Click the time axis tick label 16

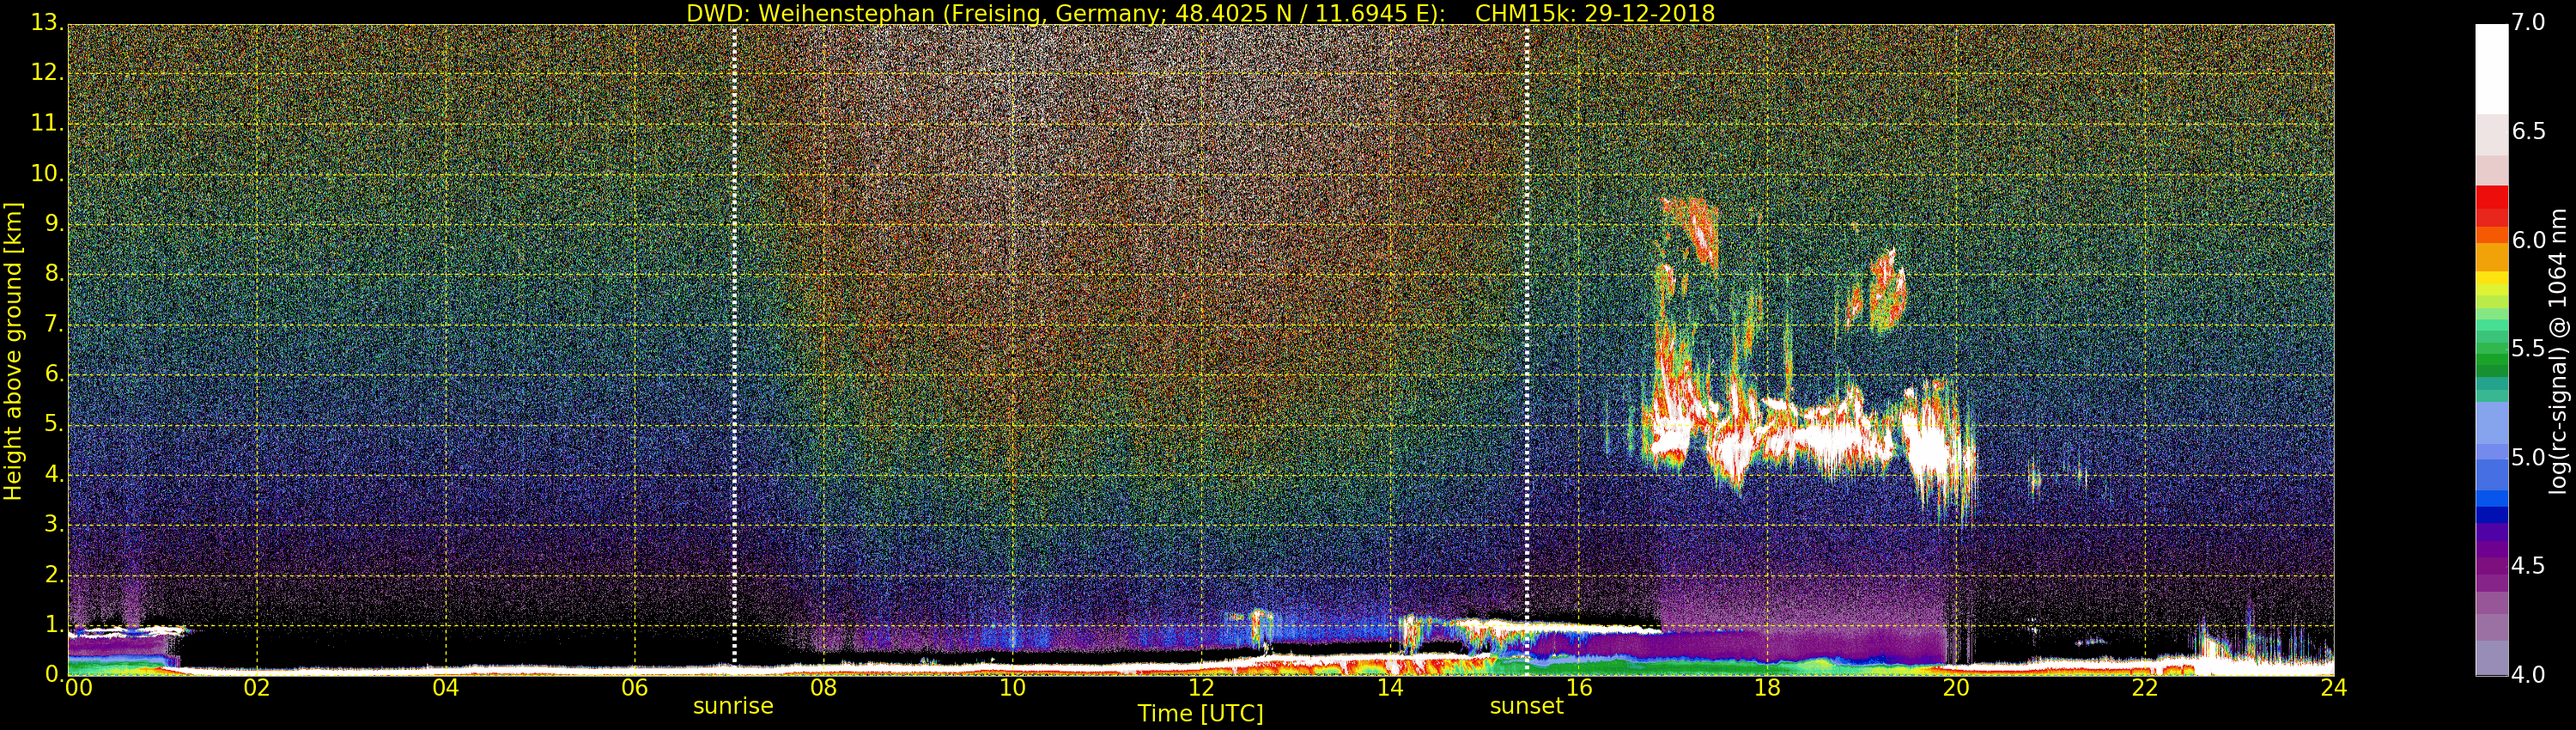tap(1579, 688)
